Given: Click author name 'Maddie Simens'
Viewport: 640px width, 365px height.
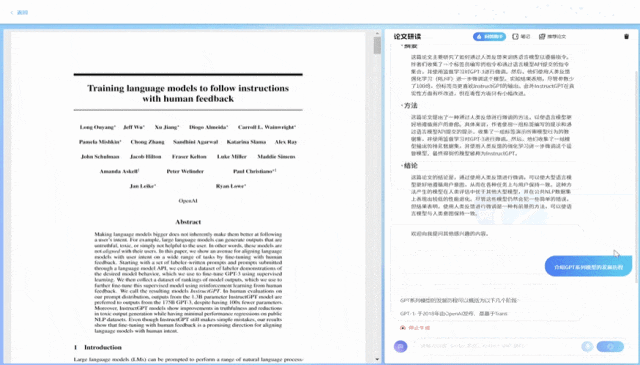Looking at the screenshot, I should [276, 157].
